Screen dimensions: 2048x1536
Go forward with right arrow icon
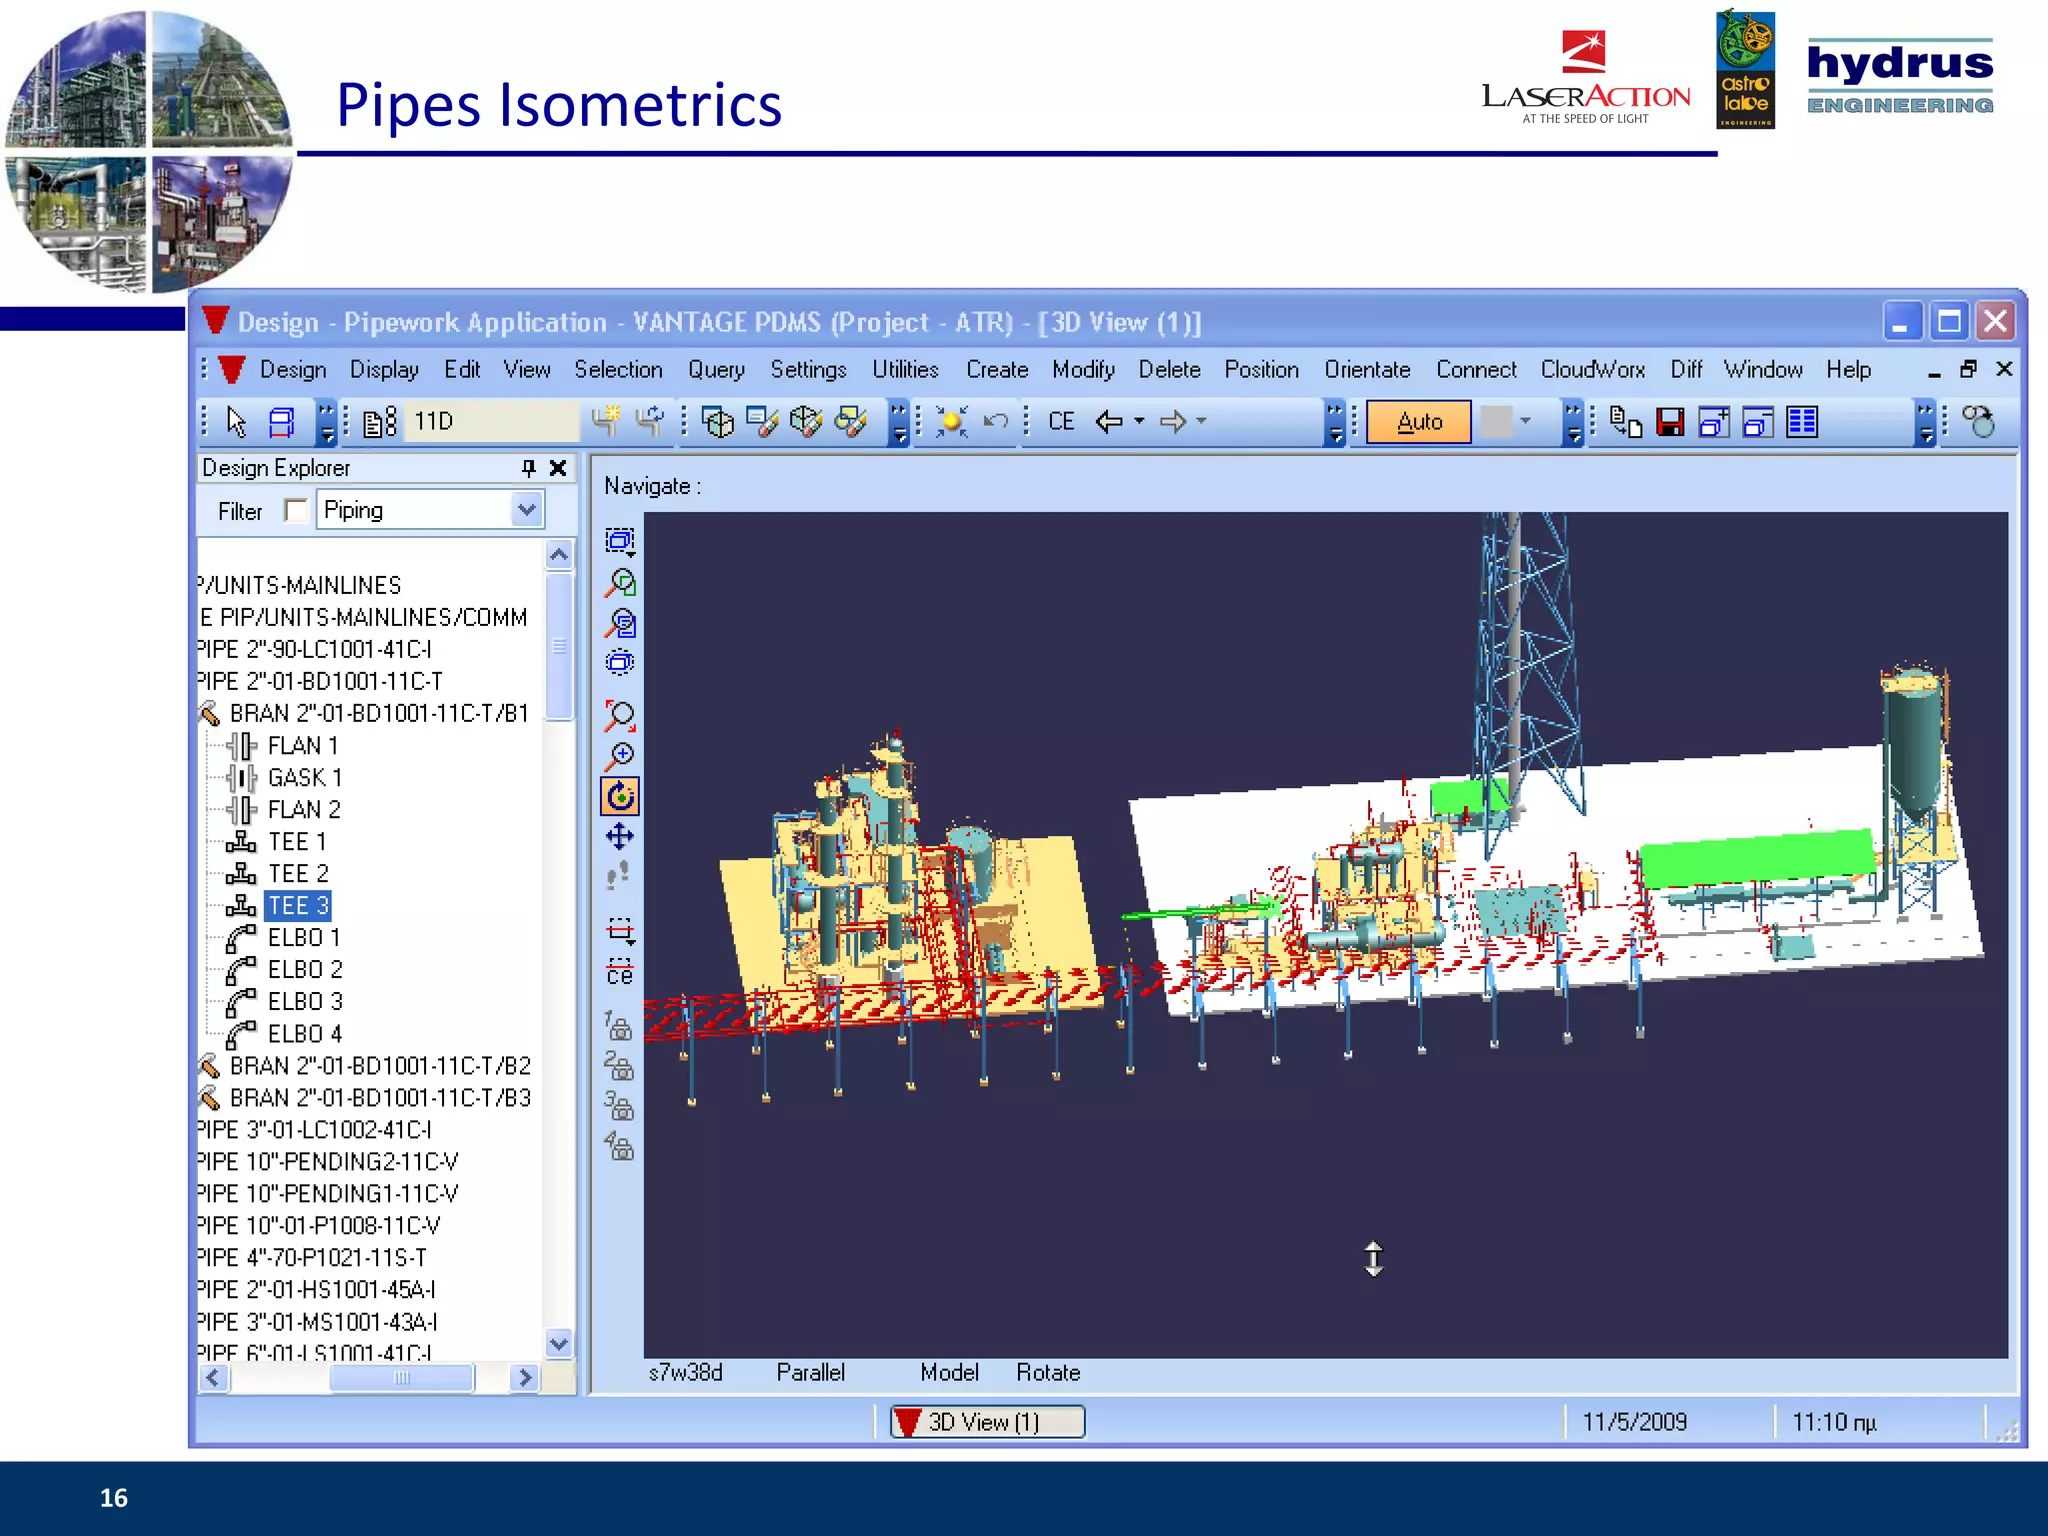click(x=1173, y=421)
